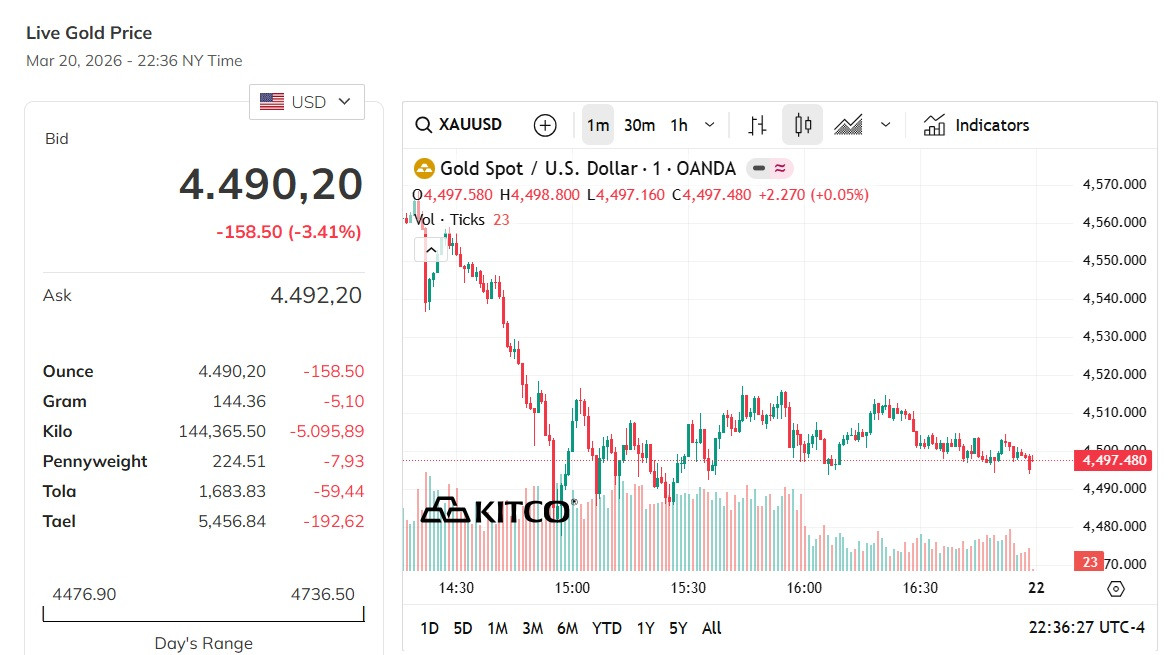Expand the chart style dropdown chevron
Image resolution: width=1170 pixels, height=655 pixels.
(x=885, y=125)
